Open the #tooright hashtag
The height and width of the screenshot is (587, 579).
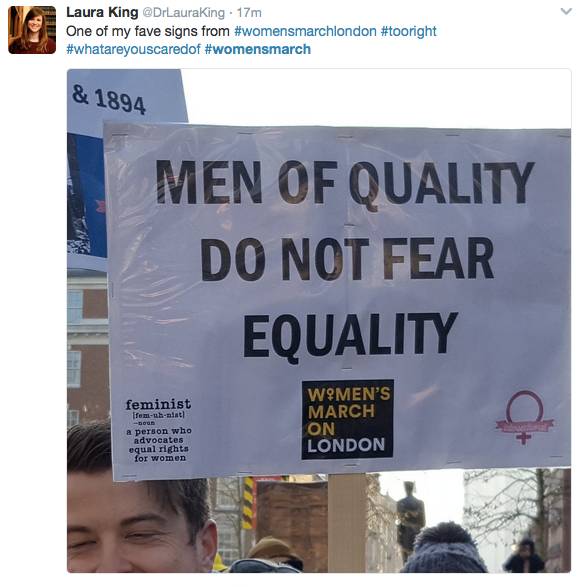409,31
